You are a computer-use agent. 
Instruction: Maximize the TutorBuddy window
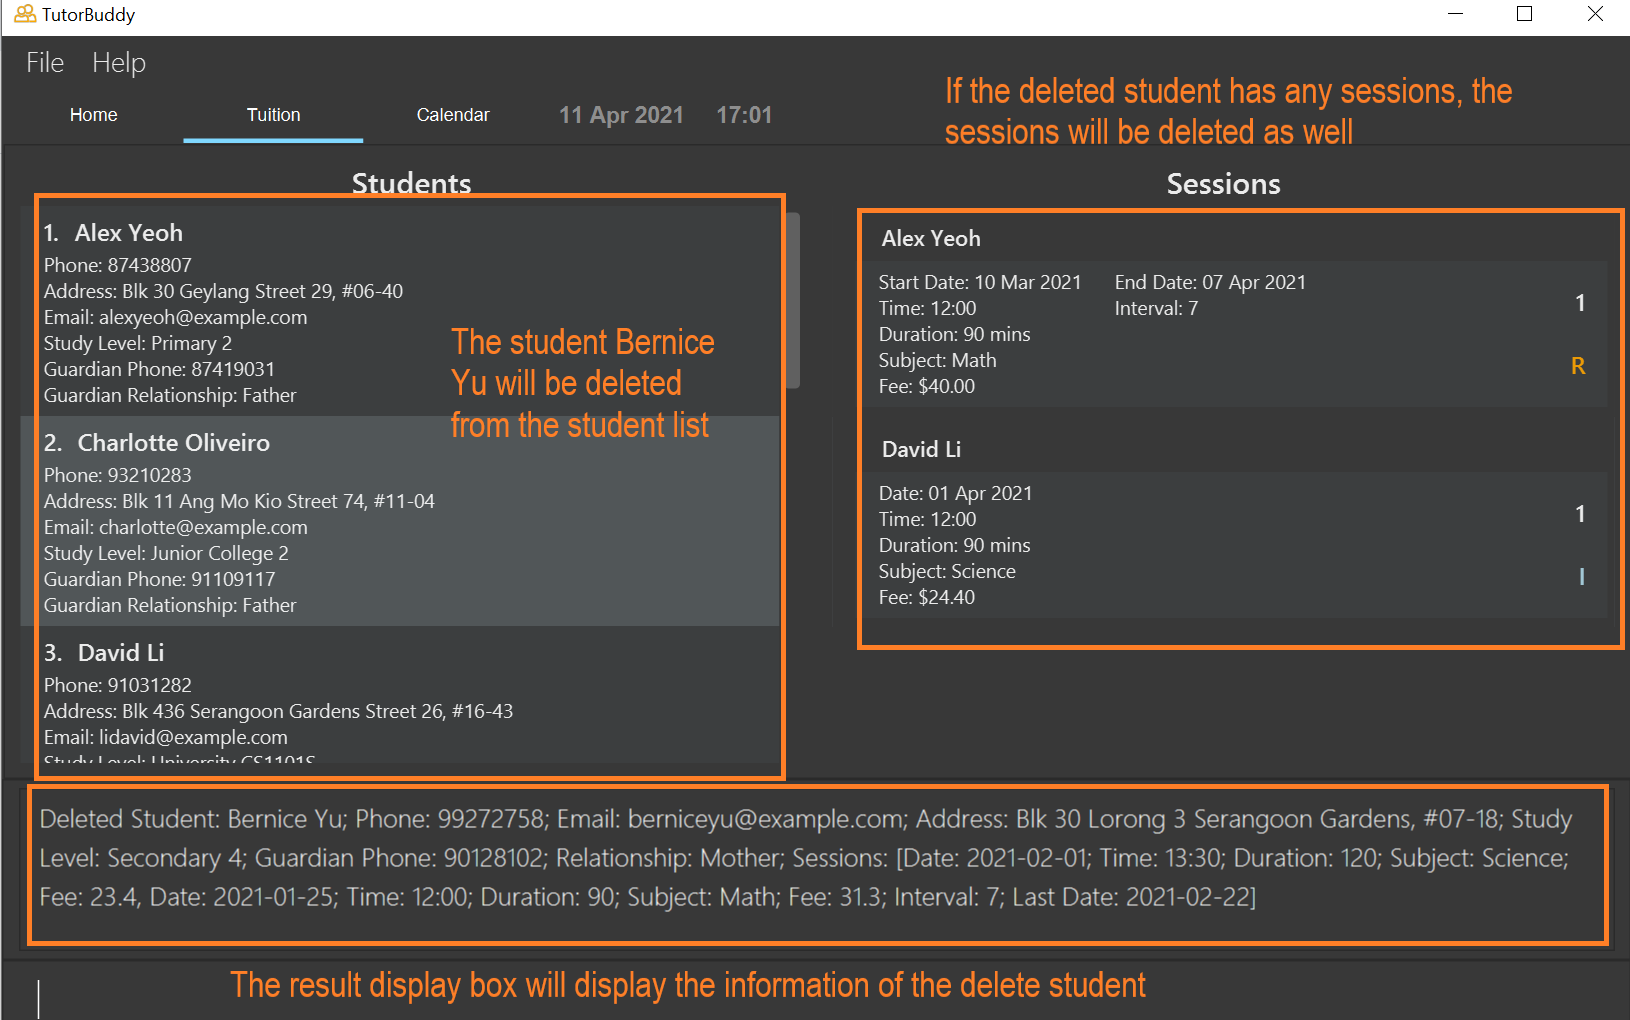1525,14
